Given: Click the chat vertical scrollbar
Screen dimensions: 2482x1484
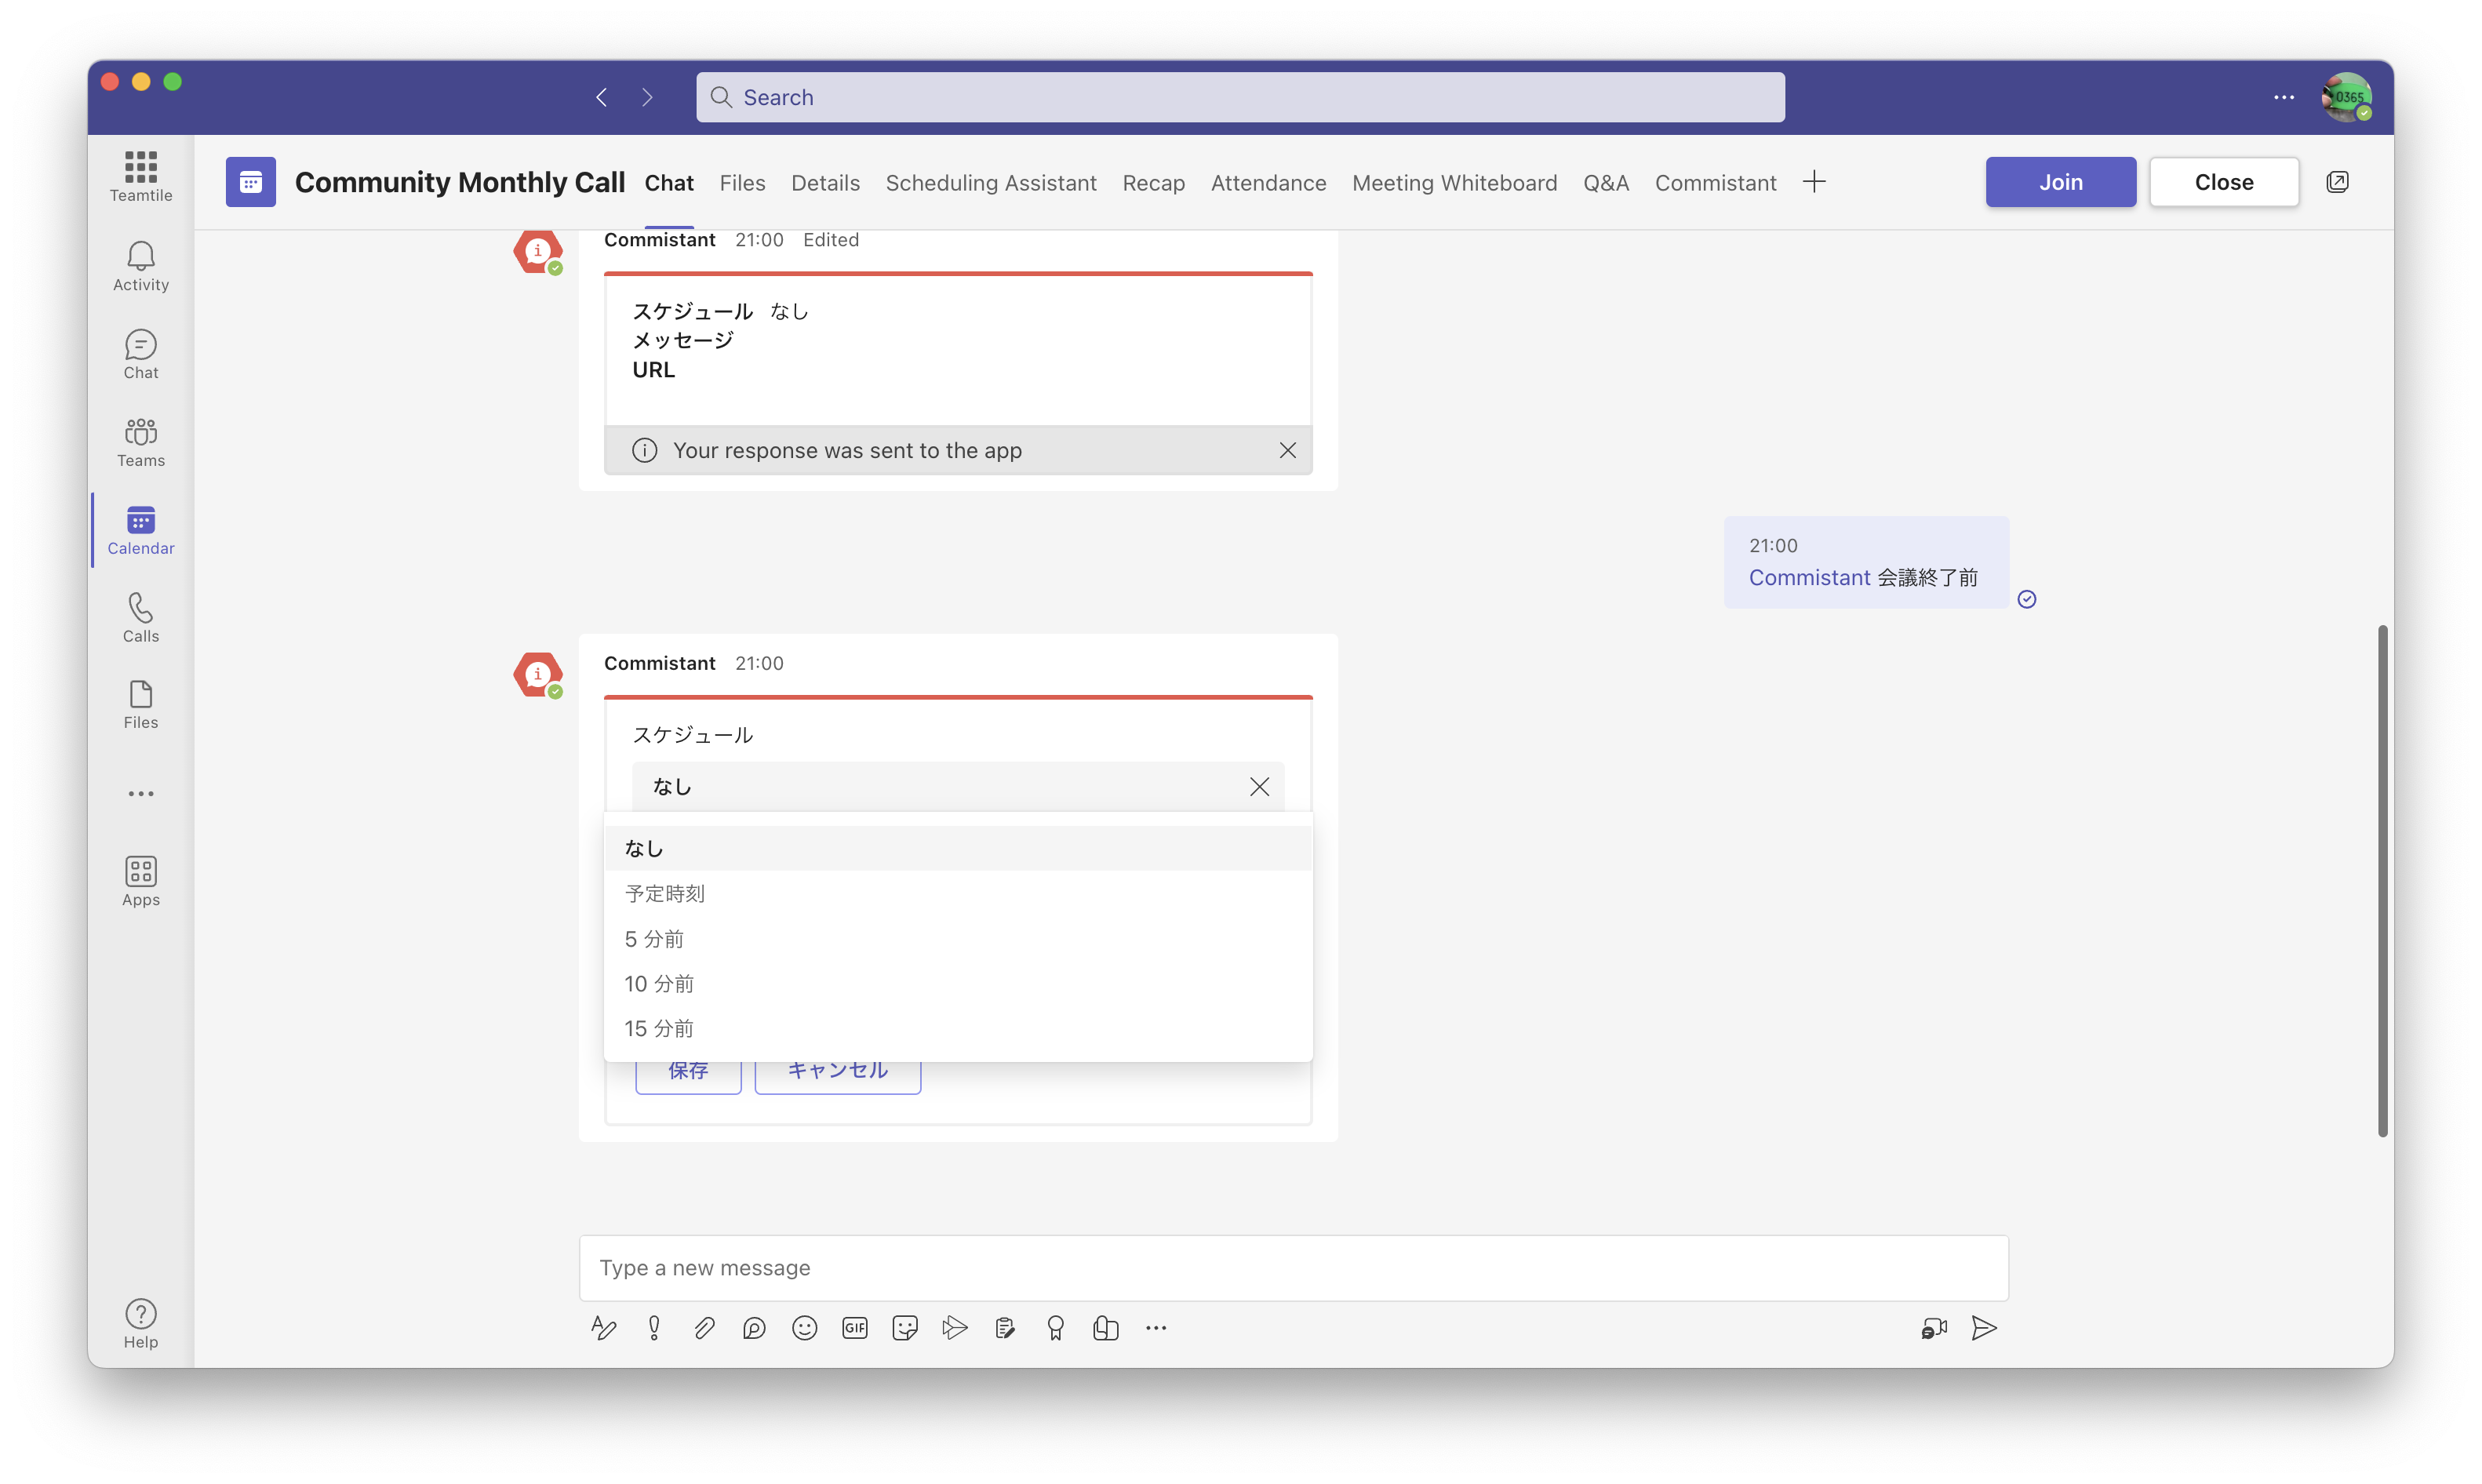Looking at the screenshot, I should point(2383,881).
